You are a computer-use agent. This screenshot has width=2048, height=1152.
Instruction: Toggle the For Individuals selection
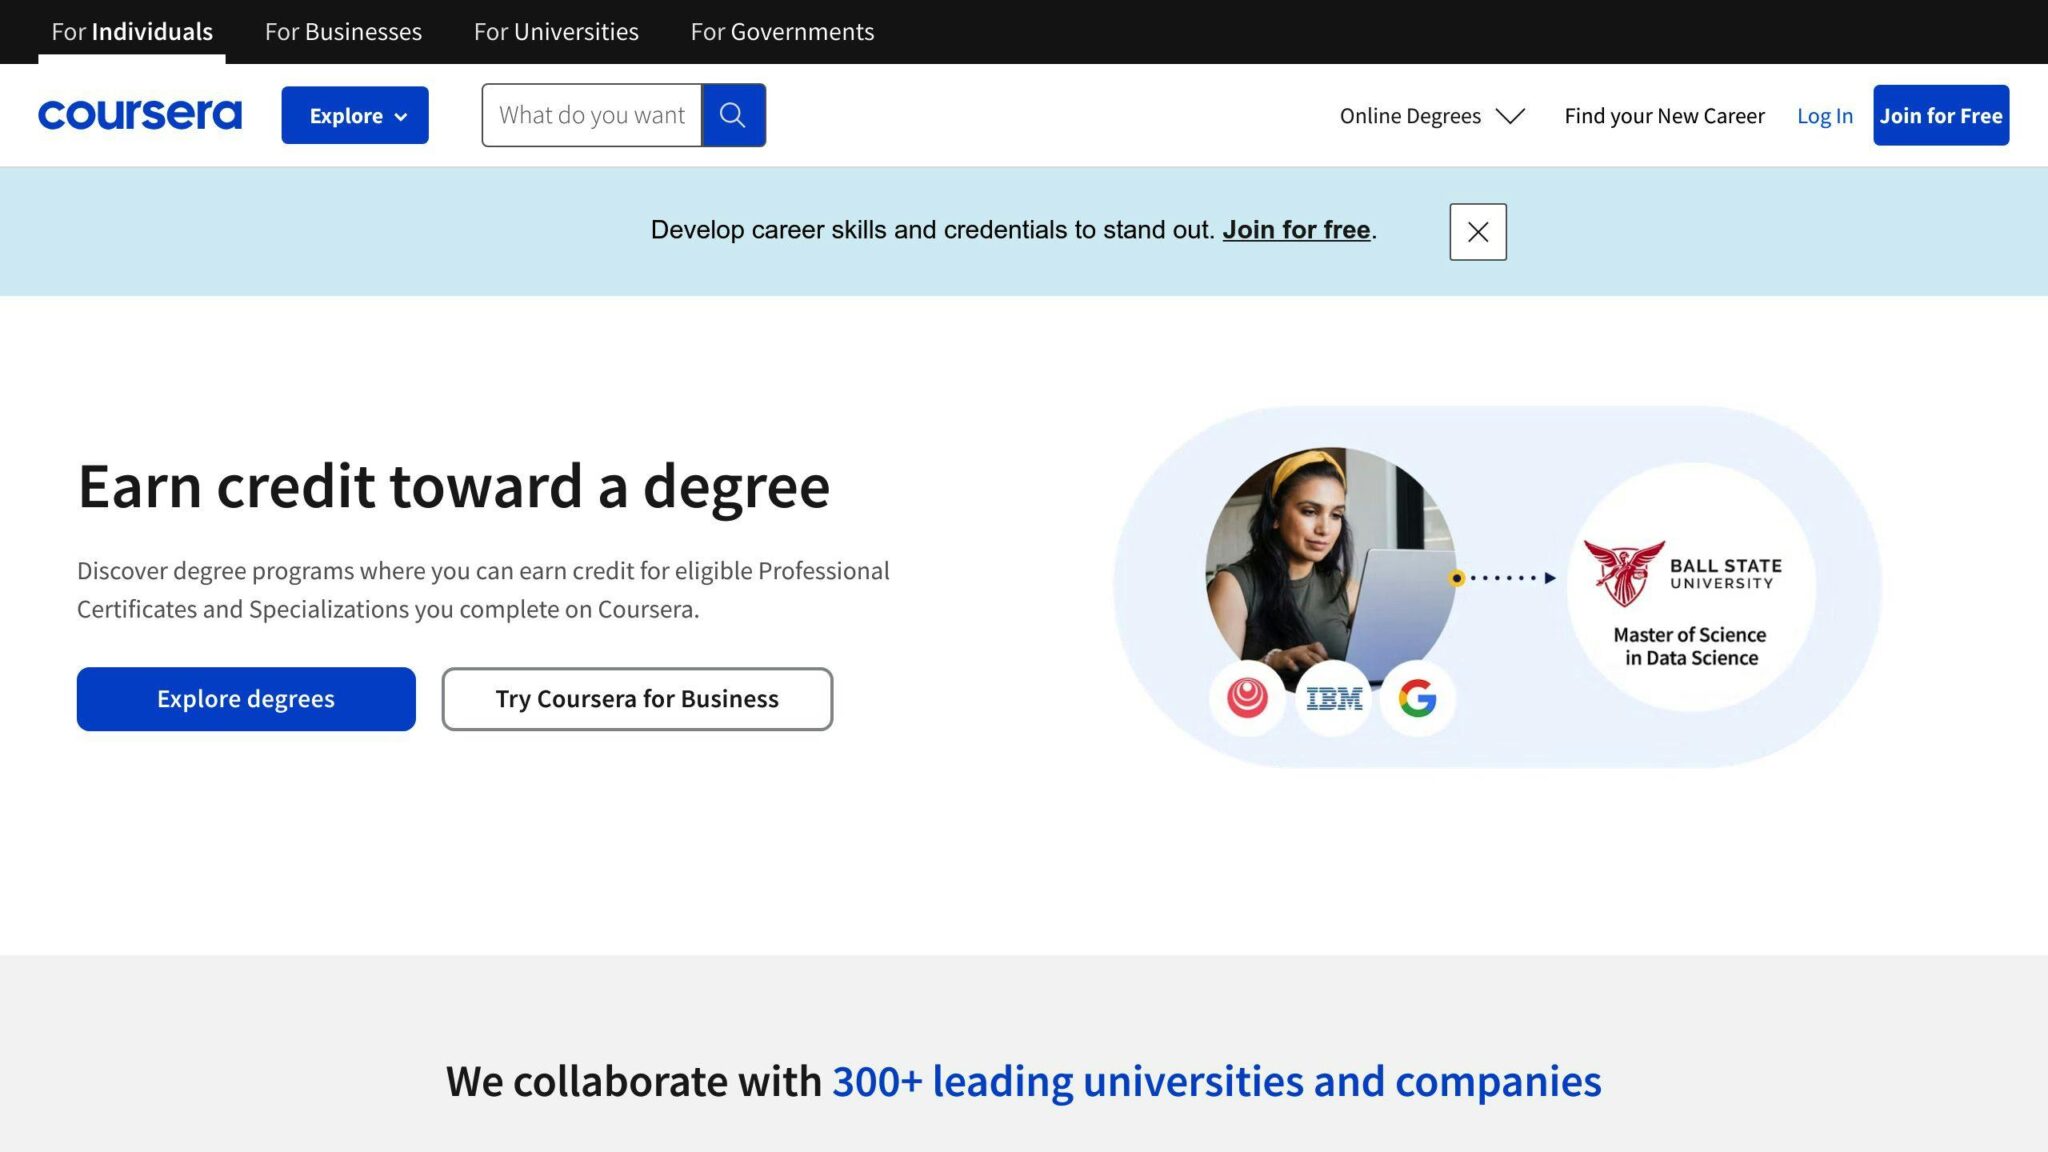[131, 31]
